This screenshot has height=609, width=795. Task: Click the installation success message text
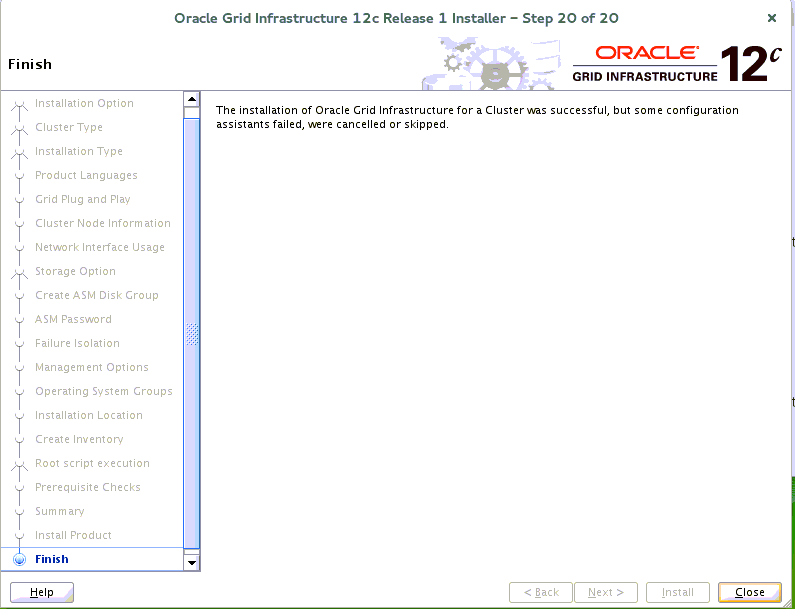click(x=477, y=117)
